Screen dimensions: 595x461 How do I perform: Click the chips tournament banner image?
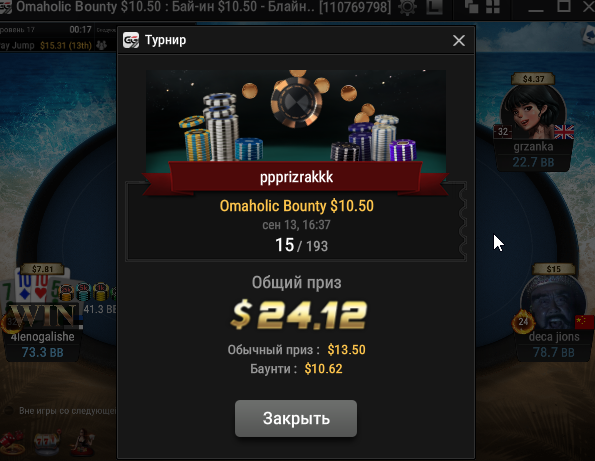[x=296, y=116]
